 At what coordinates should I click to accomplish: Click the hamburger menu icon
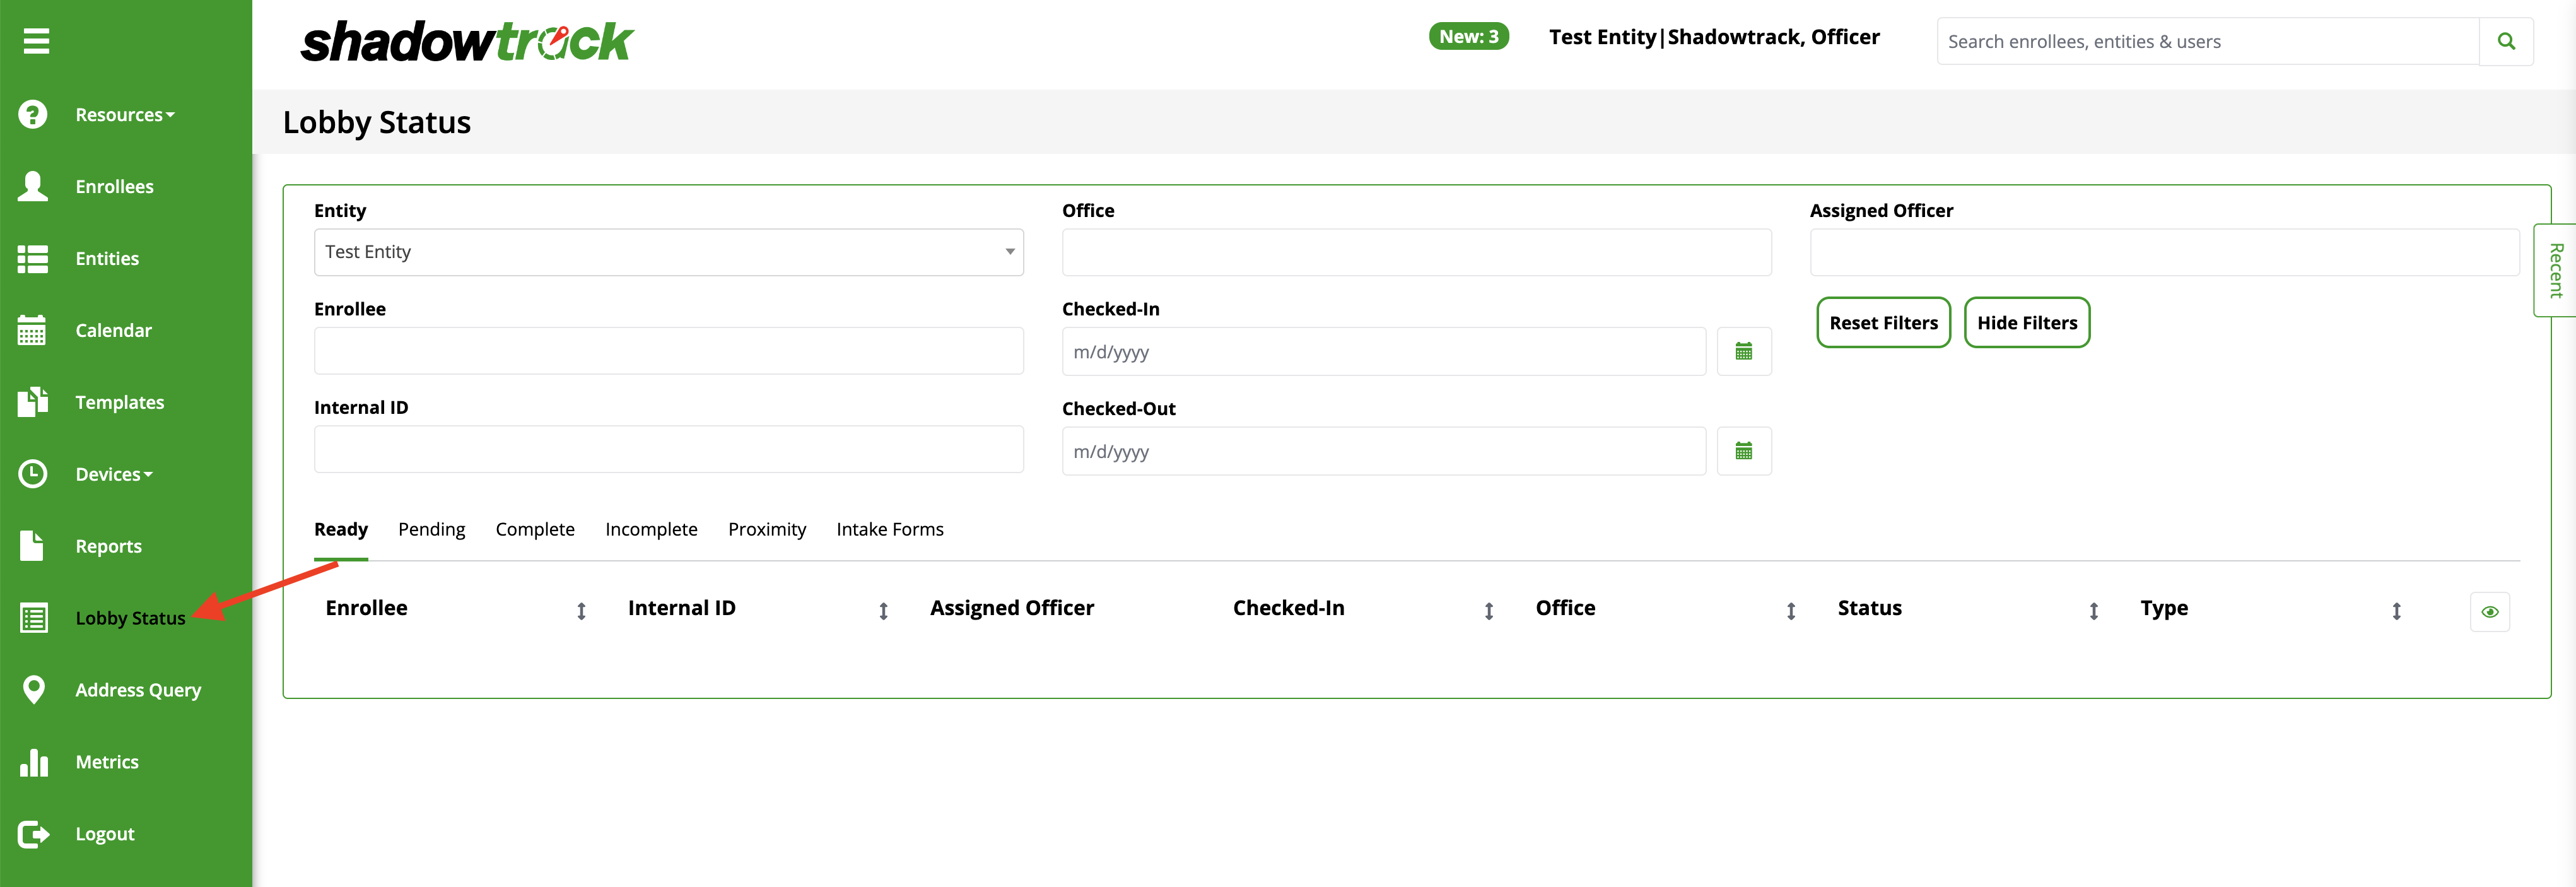36,41
